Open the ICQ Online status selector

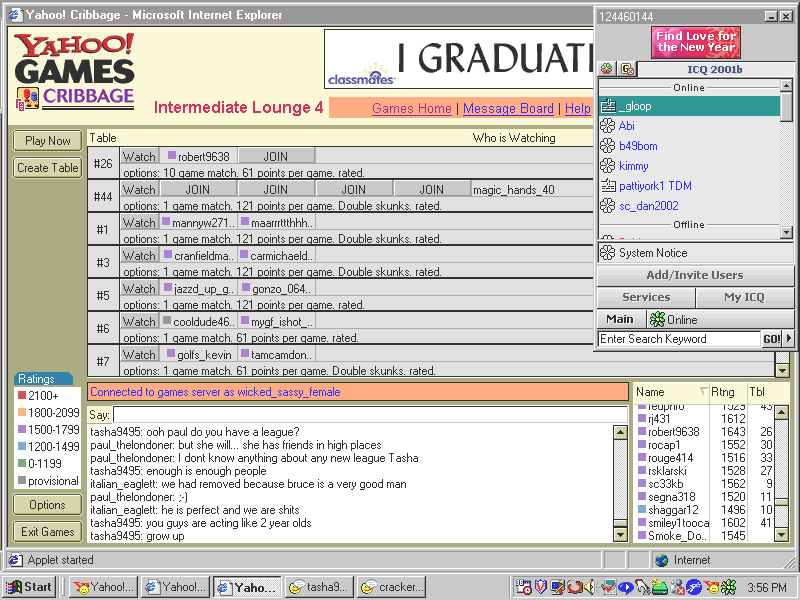(x=720, y=319)
